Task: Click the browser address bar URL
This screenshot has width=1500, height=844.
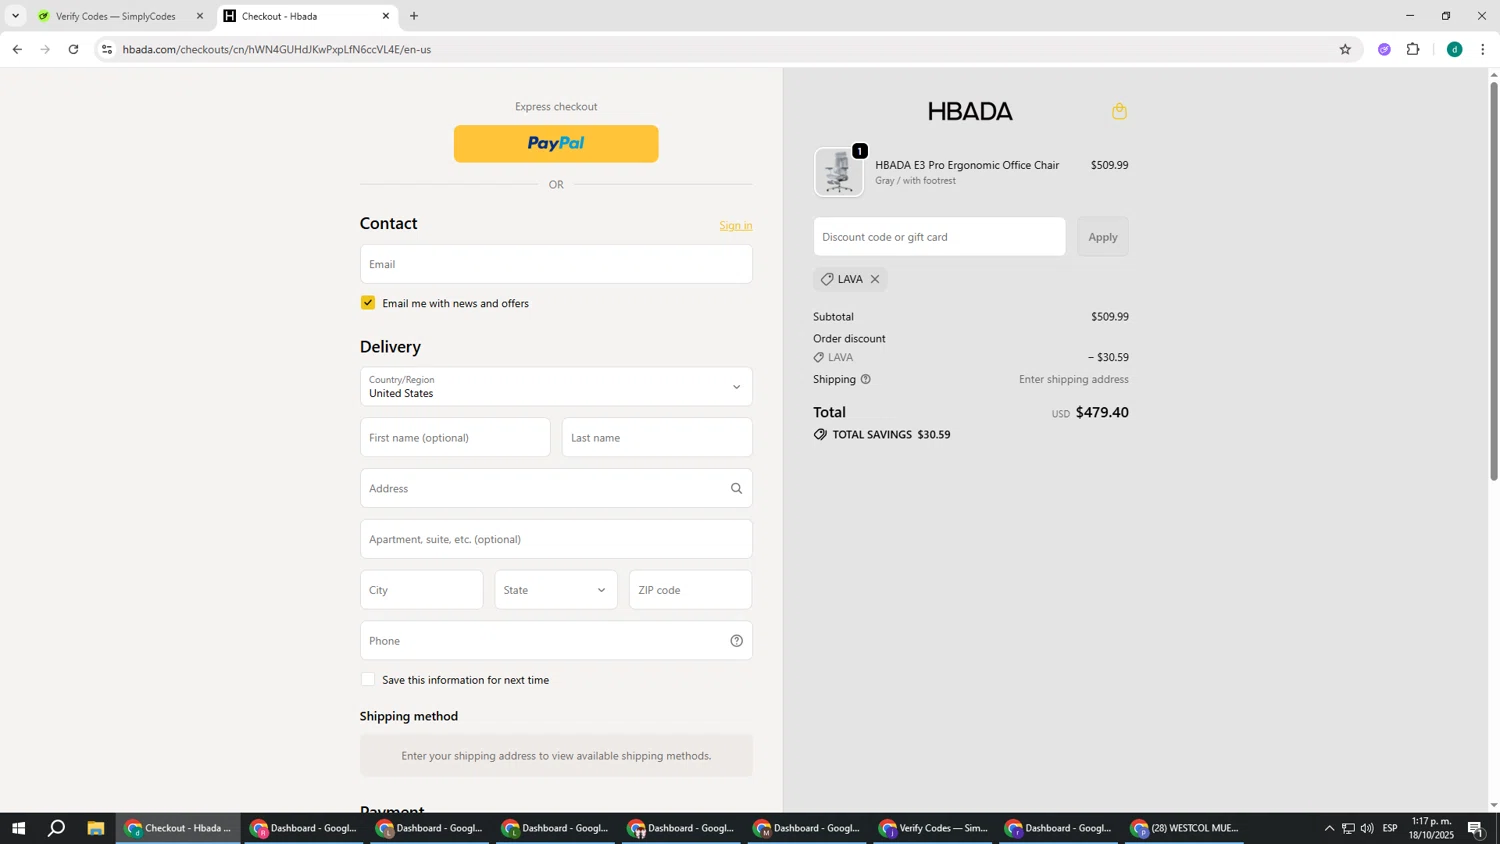Action: [x=277, y=49]
